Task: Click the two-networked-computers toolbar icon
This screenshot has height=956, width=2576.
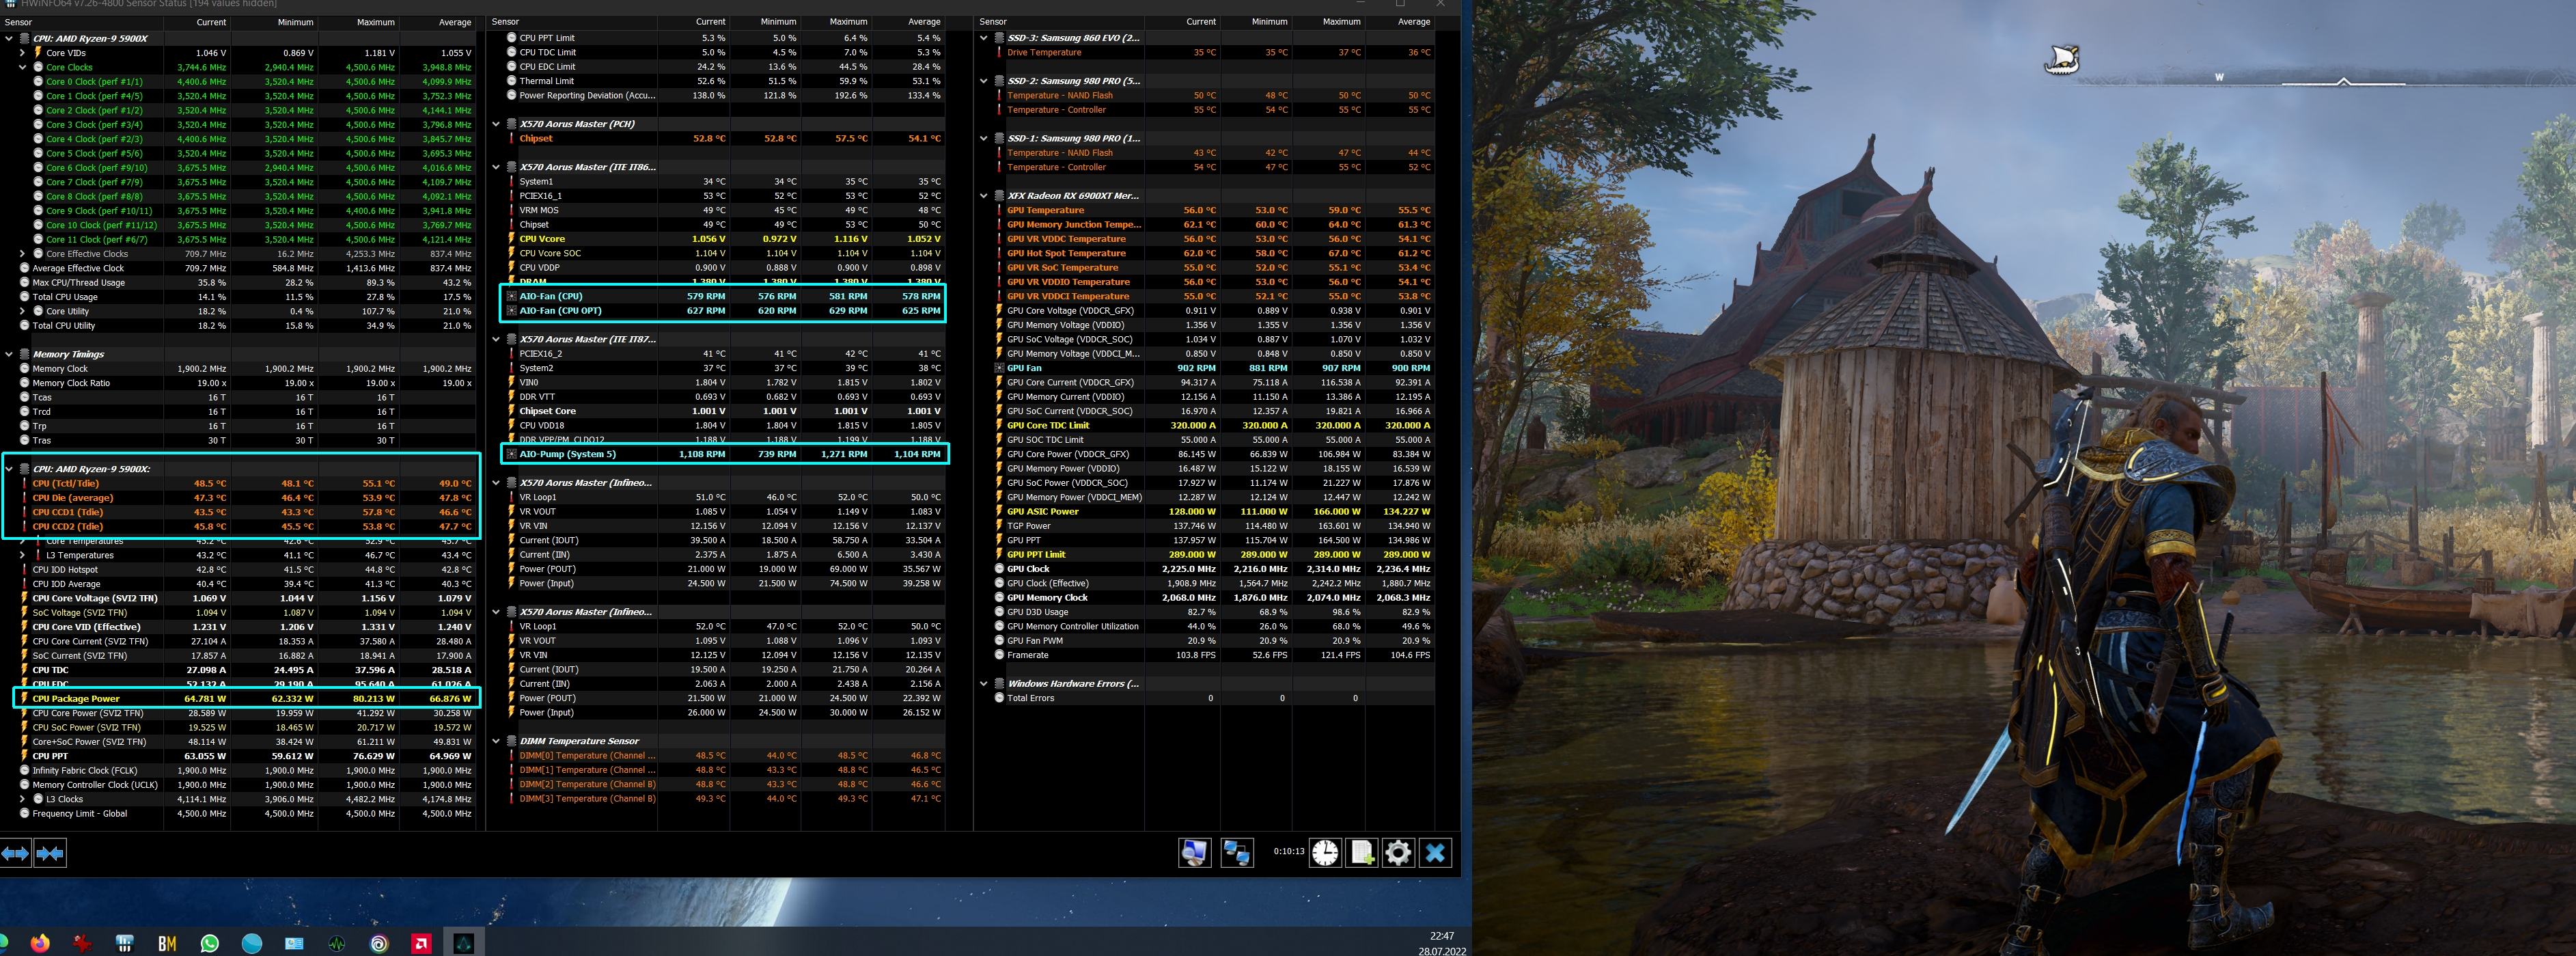Action: [x=1237, y=853]
